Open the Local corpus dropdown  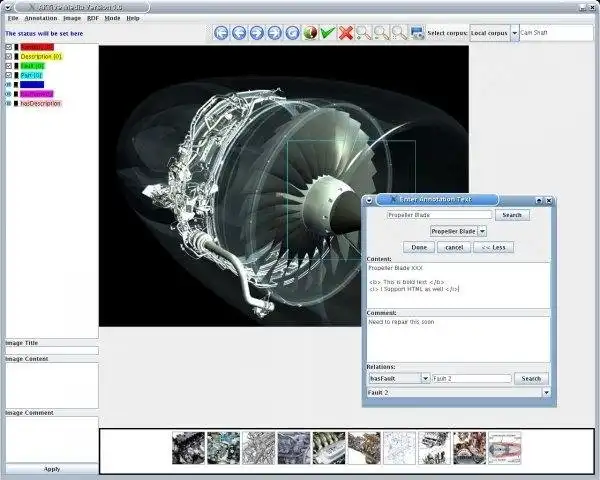tap(515, 33)
